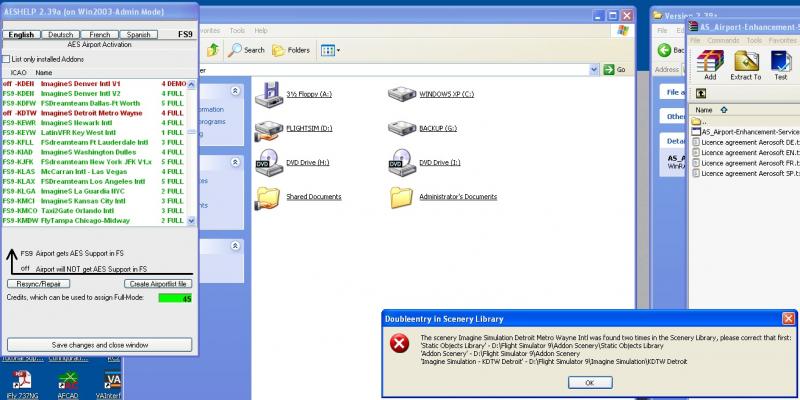Click the green credits box showing 45
800x400 pixels.
pos(174,298)
